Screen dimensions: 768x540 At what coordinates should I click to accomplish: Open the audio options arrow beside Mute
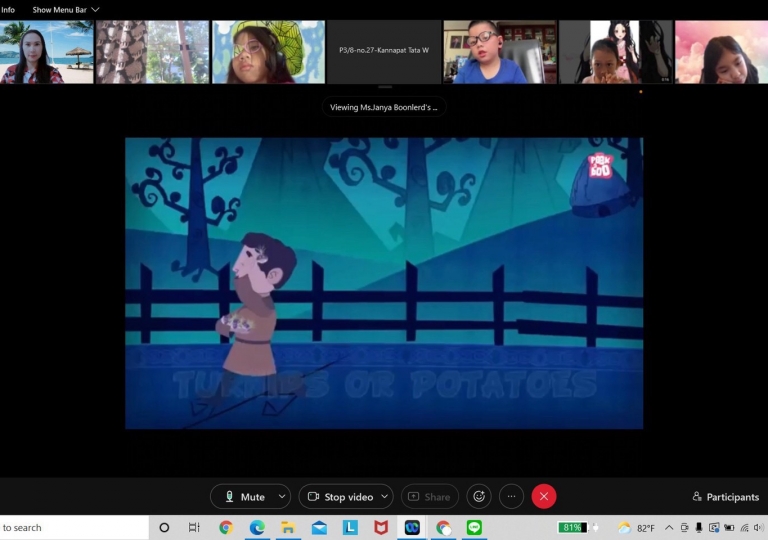point(282,496)
